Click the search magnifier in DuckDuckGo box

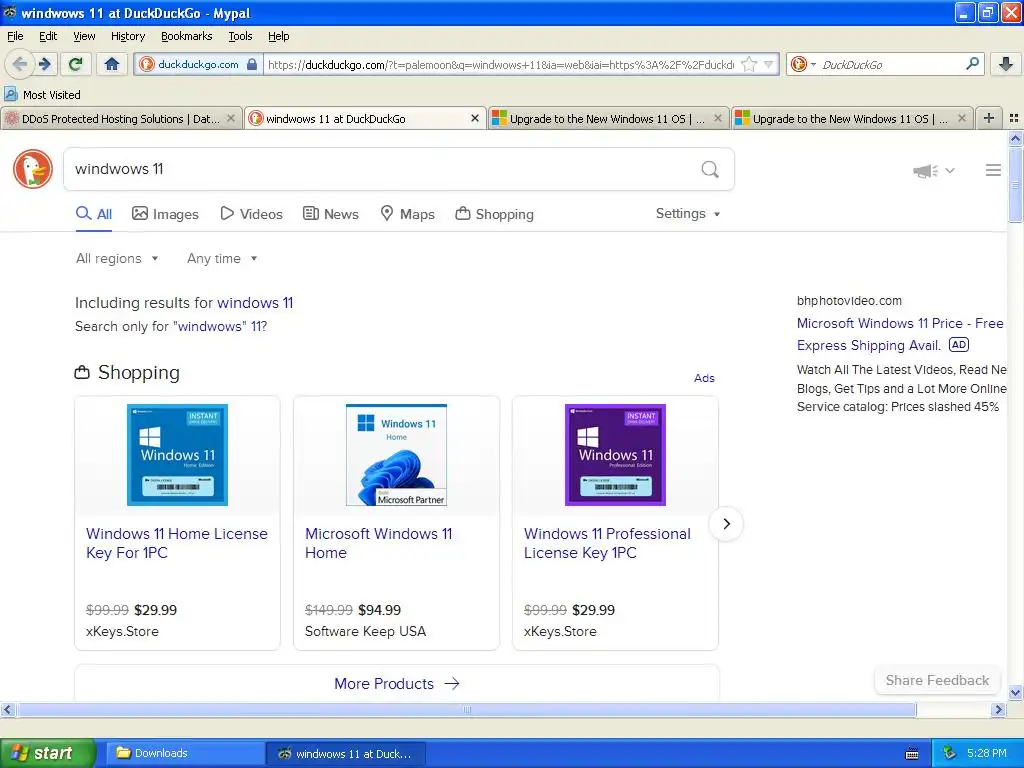[x=710, y=169]
